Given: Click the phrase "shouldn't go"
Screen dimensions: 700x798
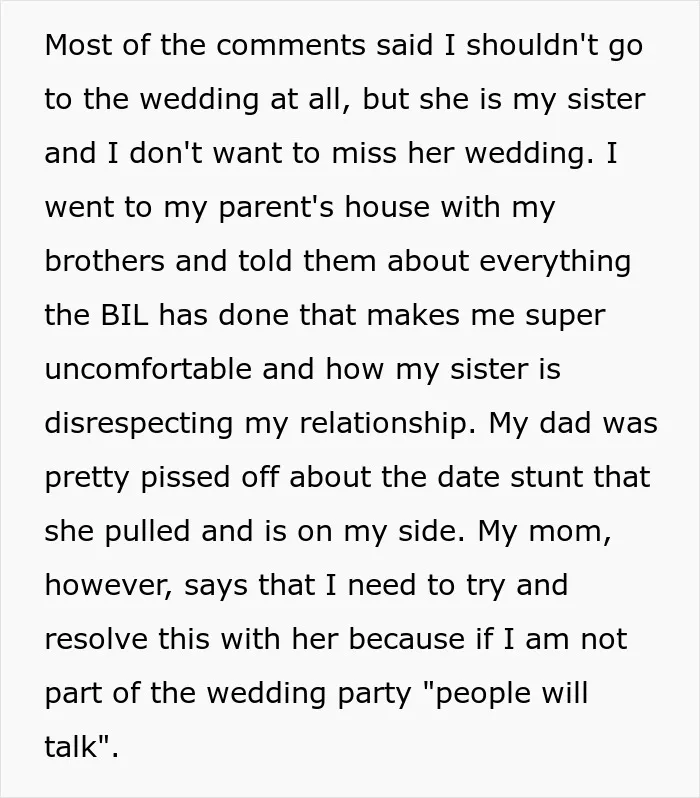Looking at the screenshot, I should pos(554,47).
